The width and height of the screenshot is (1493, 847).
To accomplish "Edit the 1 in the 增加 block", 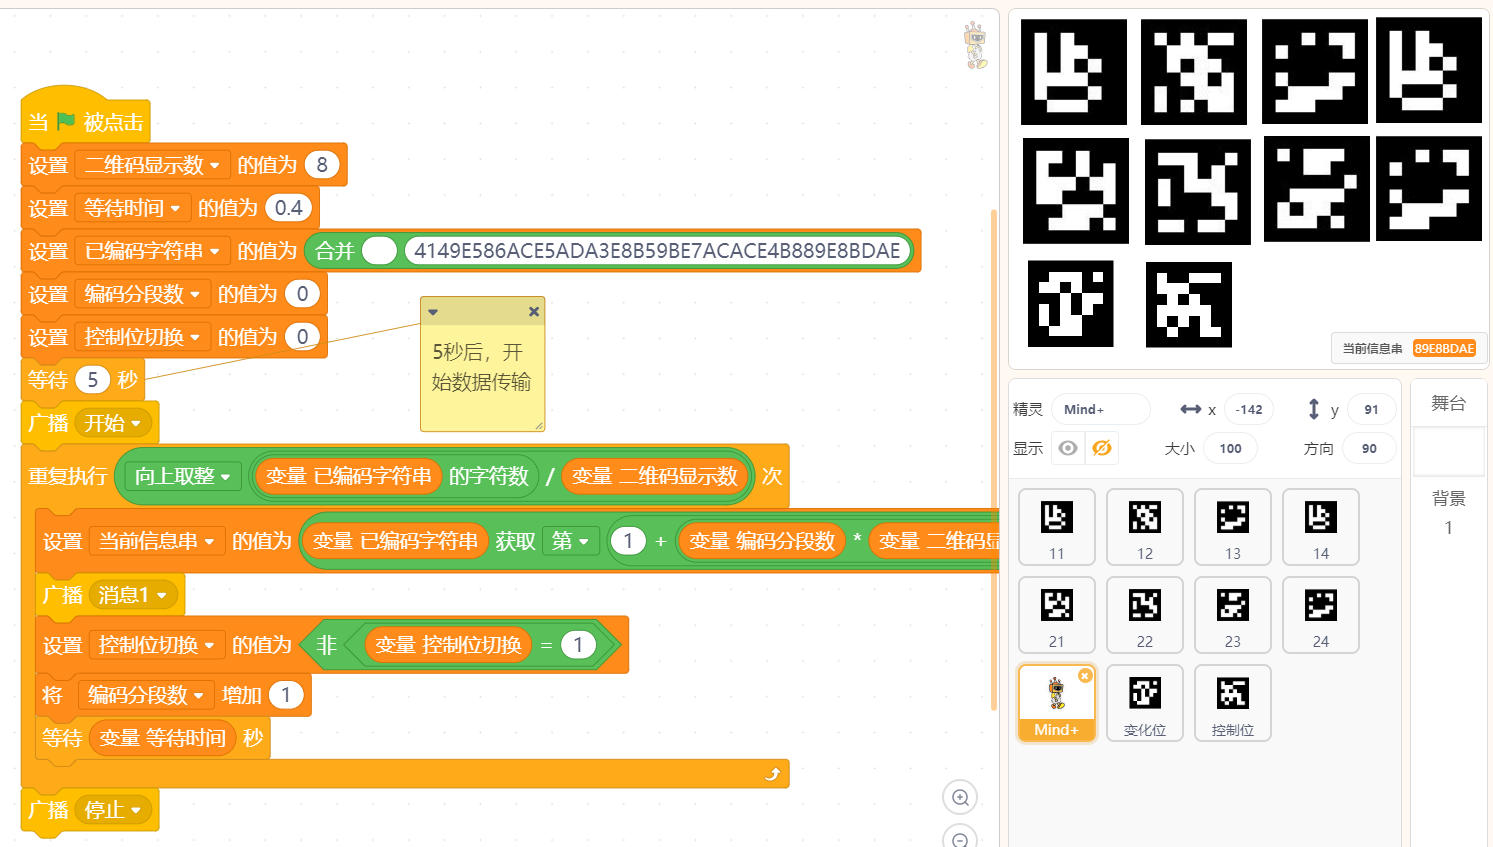I will [286, 695].
